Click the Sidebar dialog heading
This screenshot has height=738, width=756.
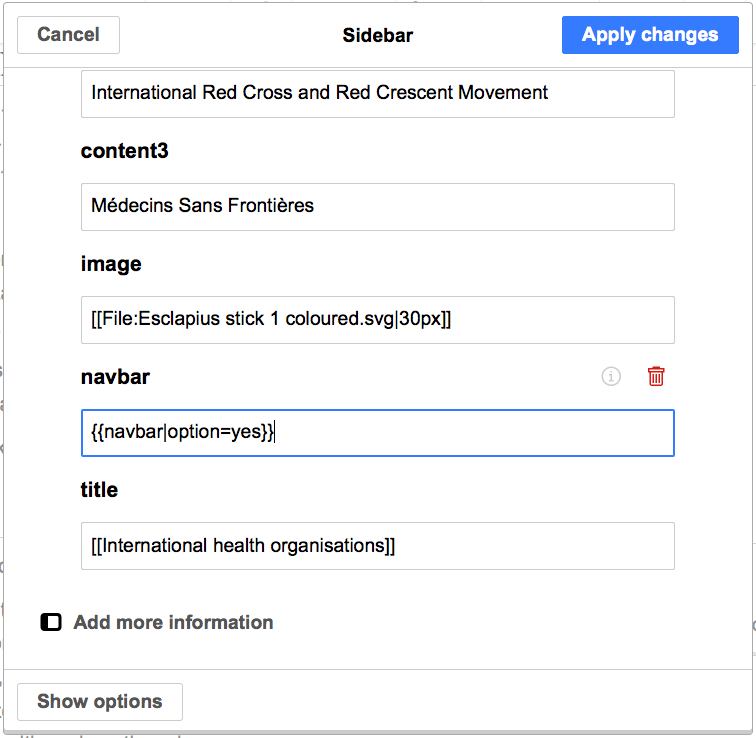tap(378, 35)
